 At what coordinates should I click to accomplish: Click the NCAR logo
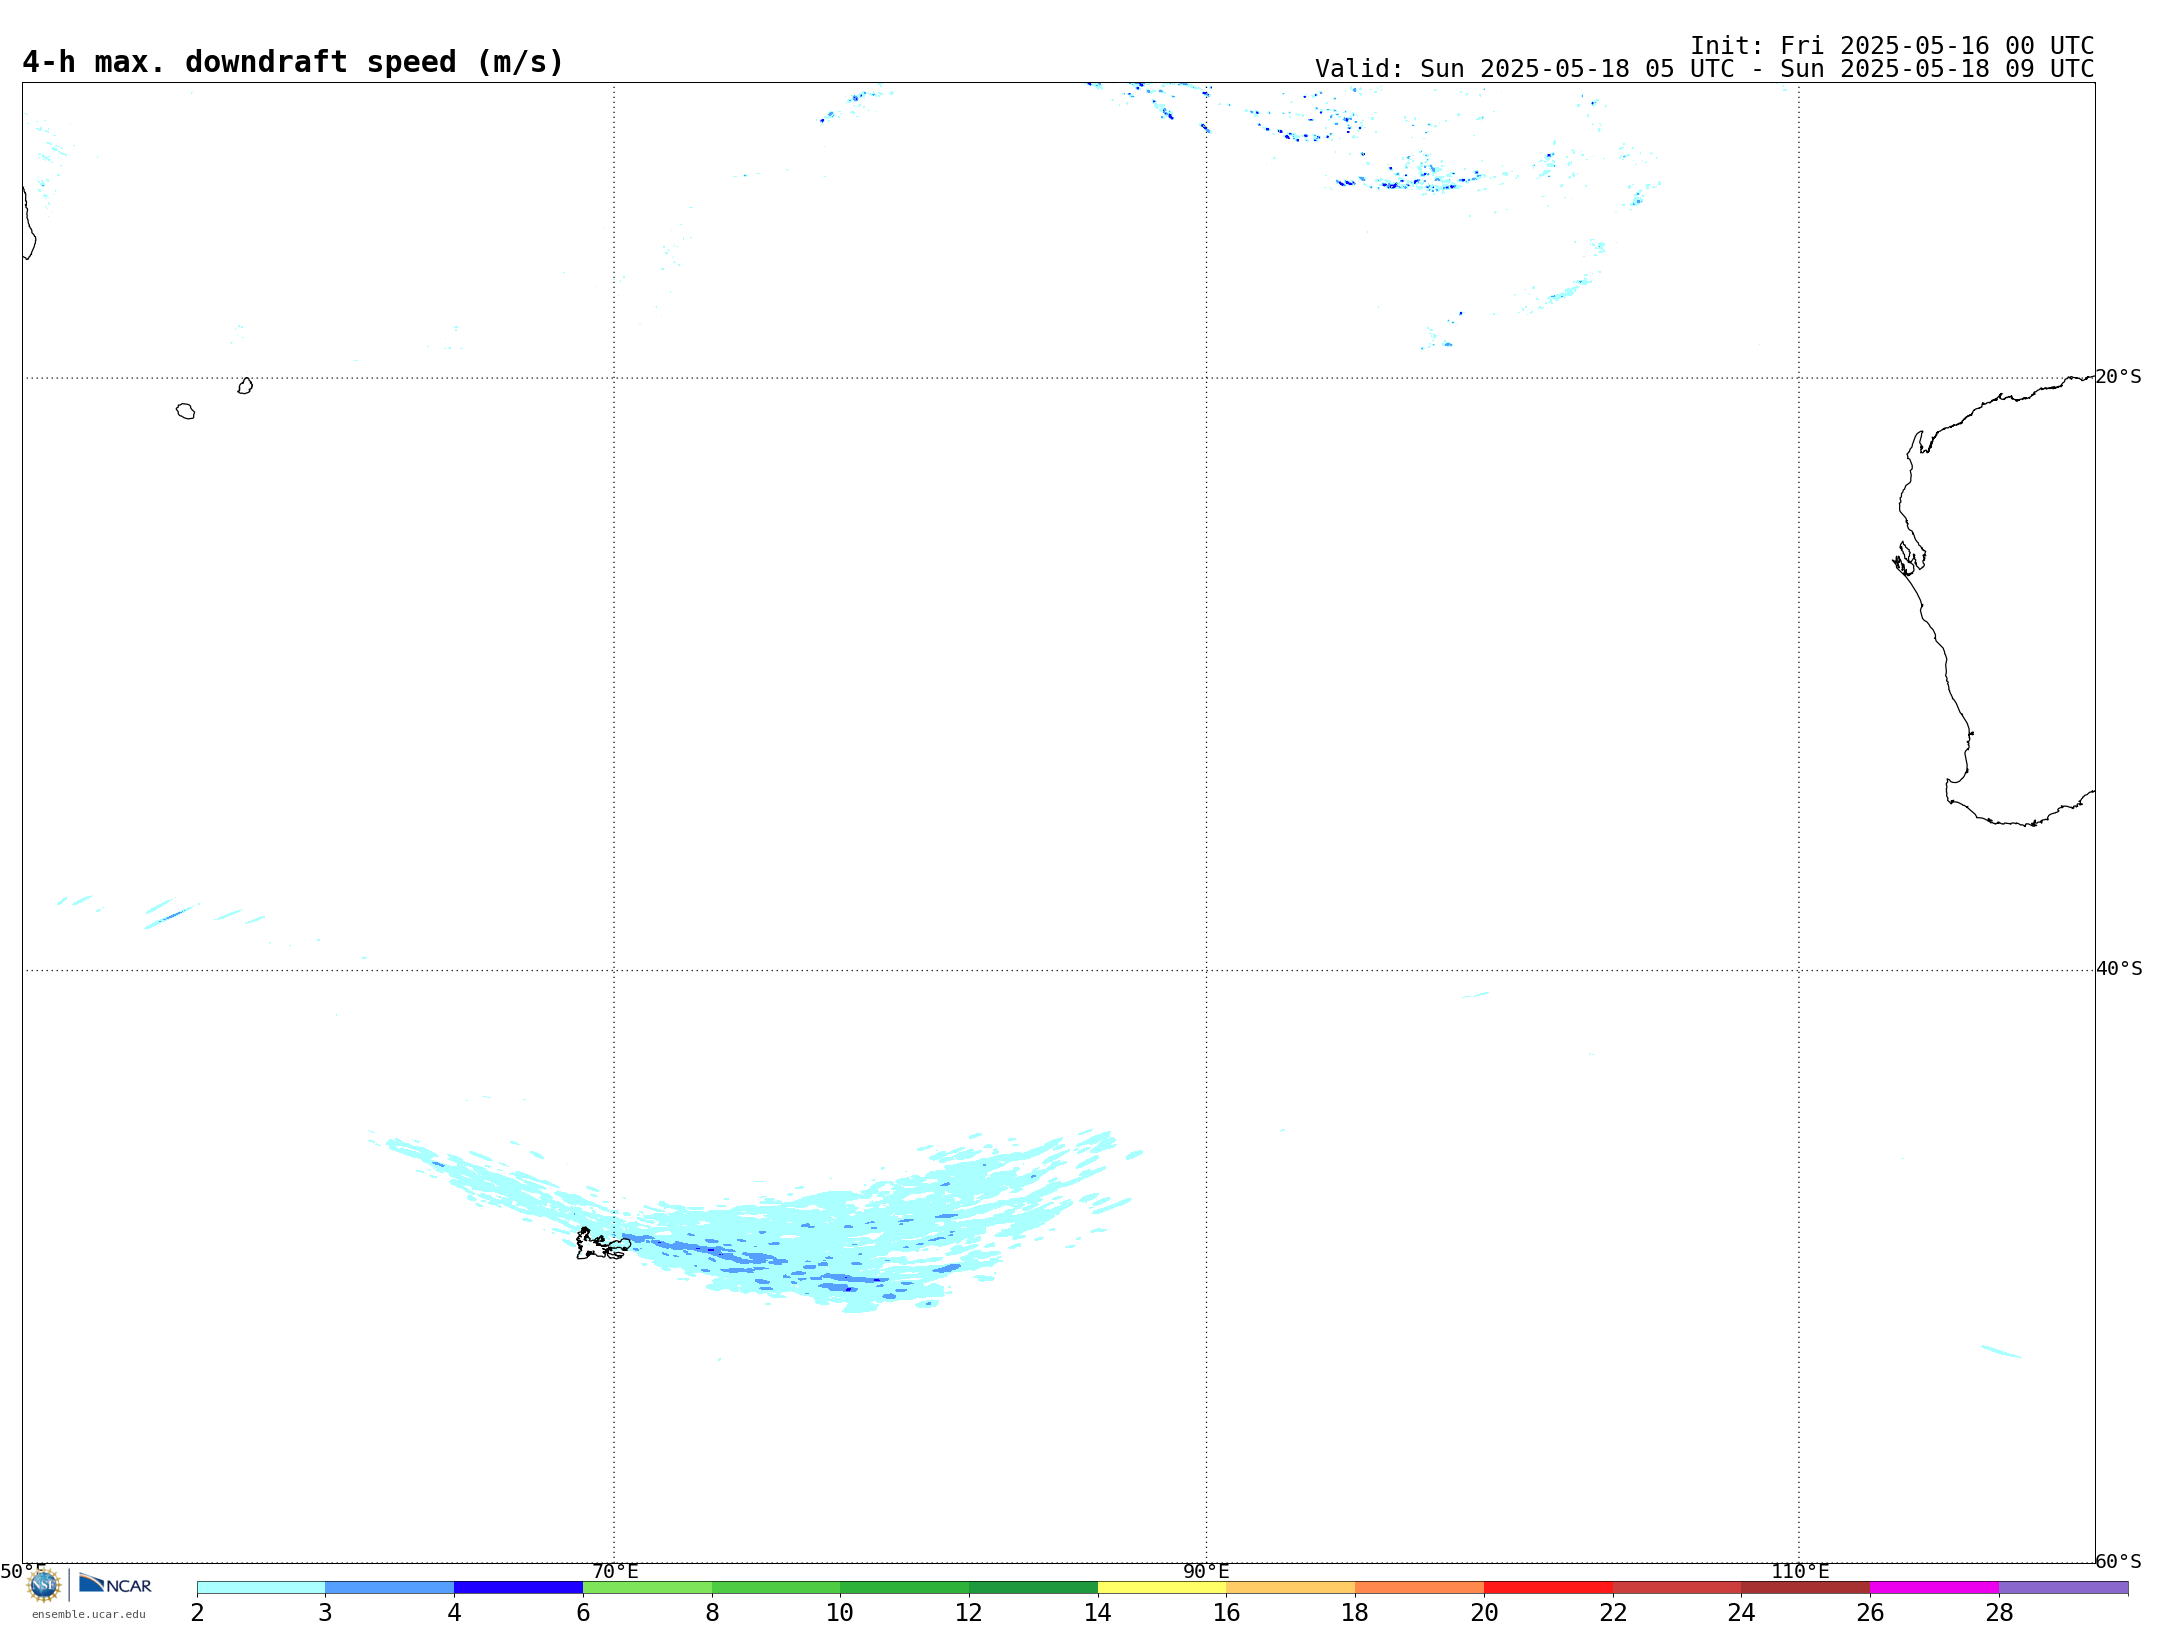click(115, 1584)
